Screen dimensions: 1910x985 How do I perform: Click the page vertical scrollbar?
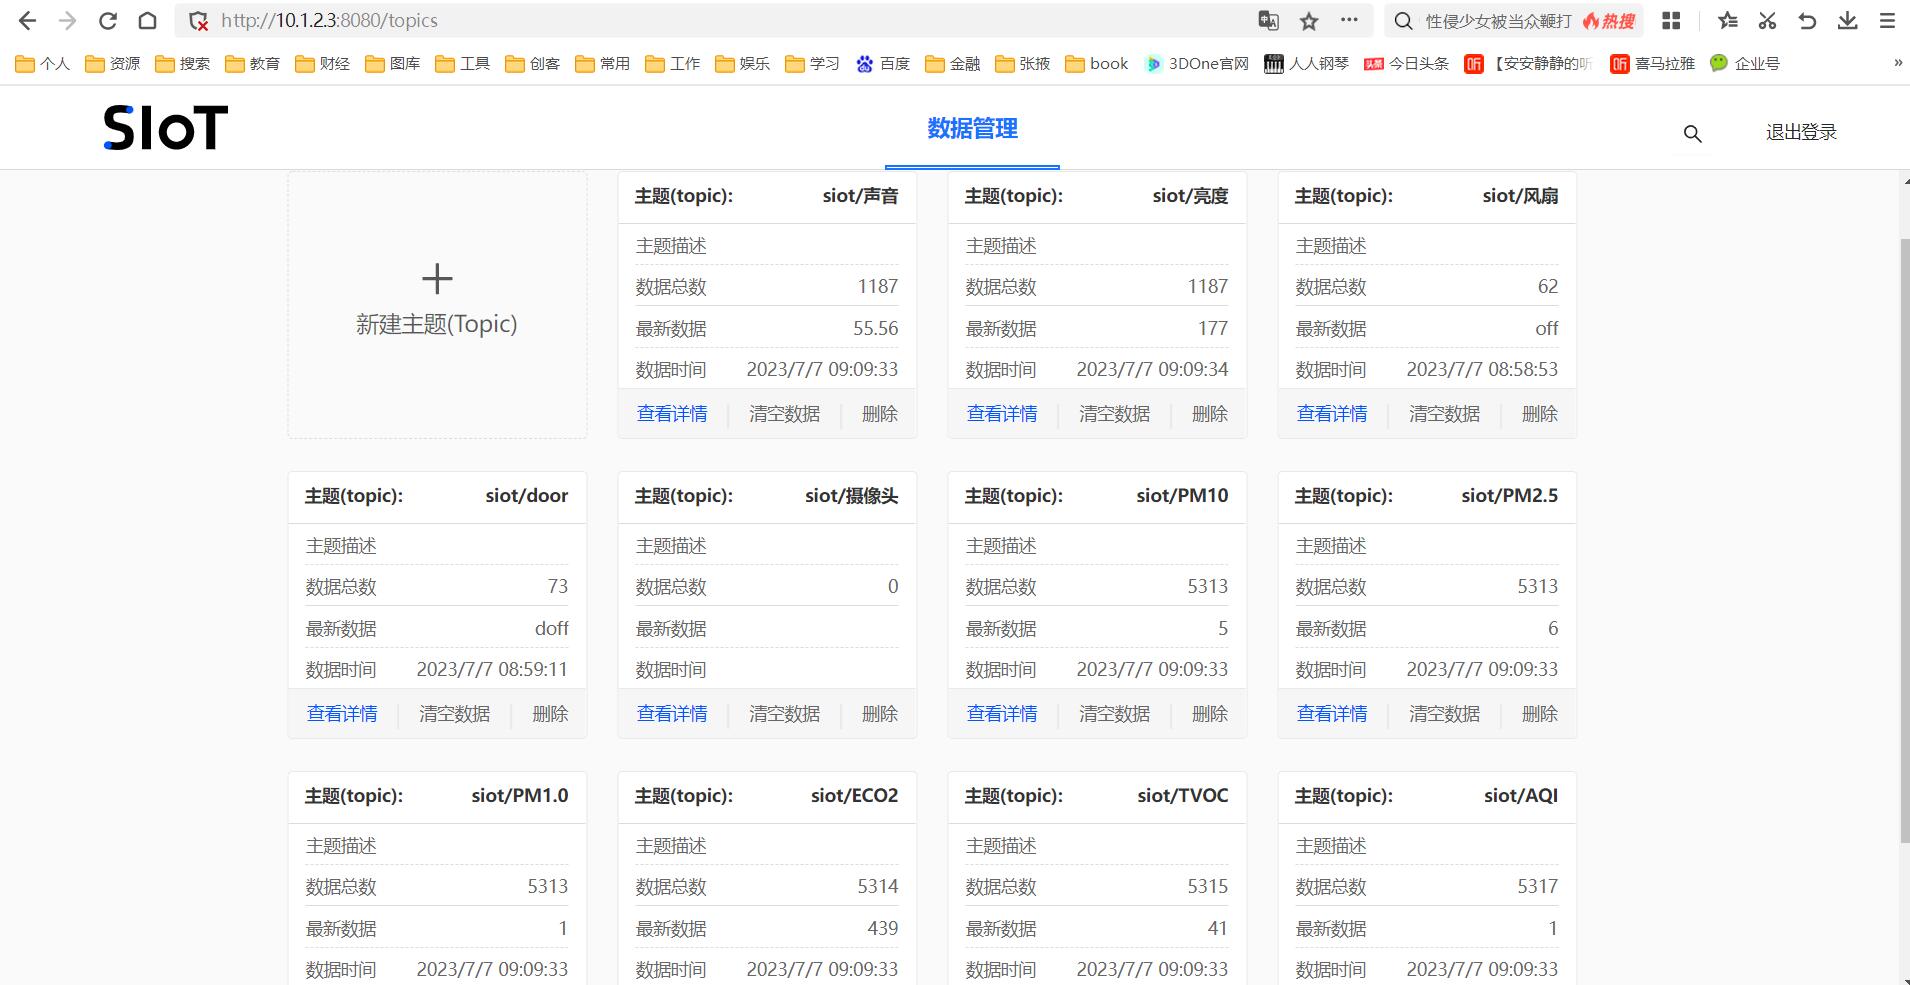coord(1904,540)
